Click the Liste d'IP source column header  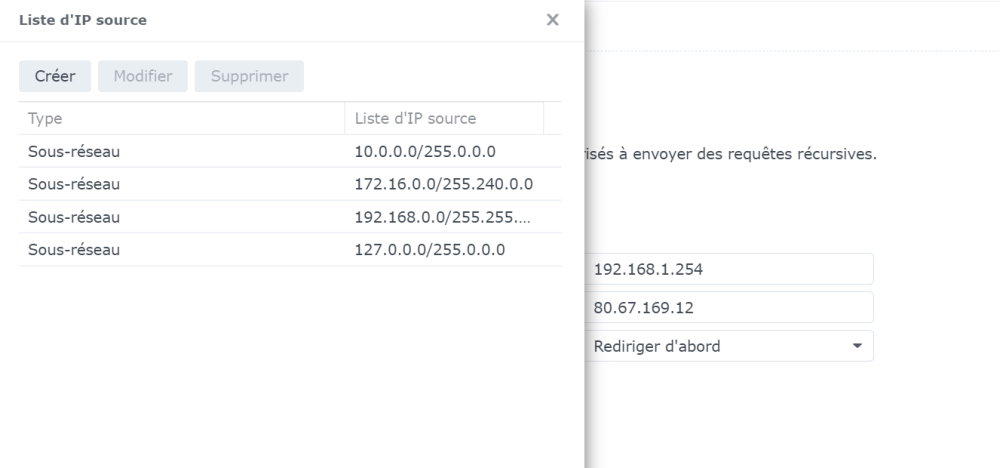(443, 119)
